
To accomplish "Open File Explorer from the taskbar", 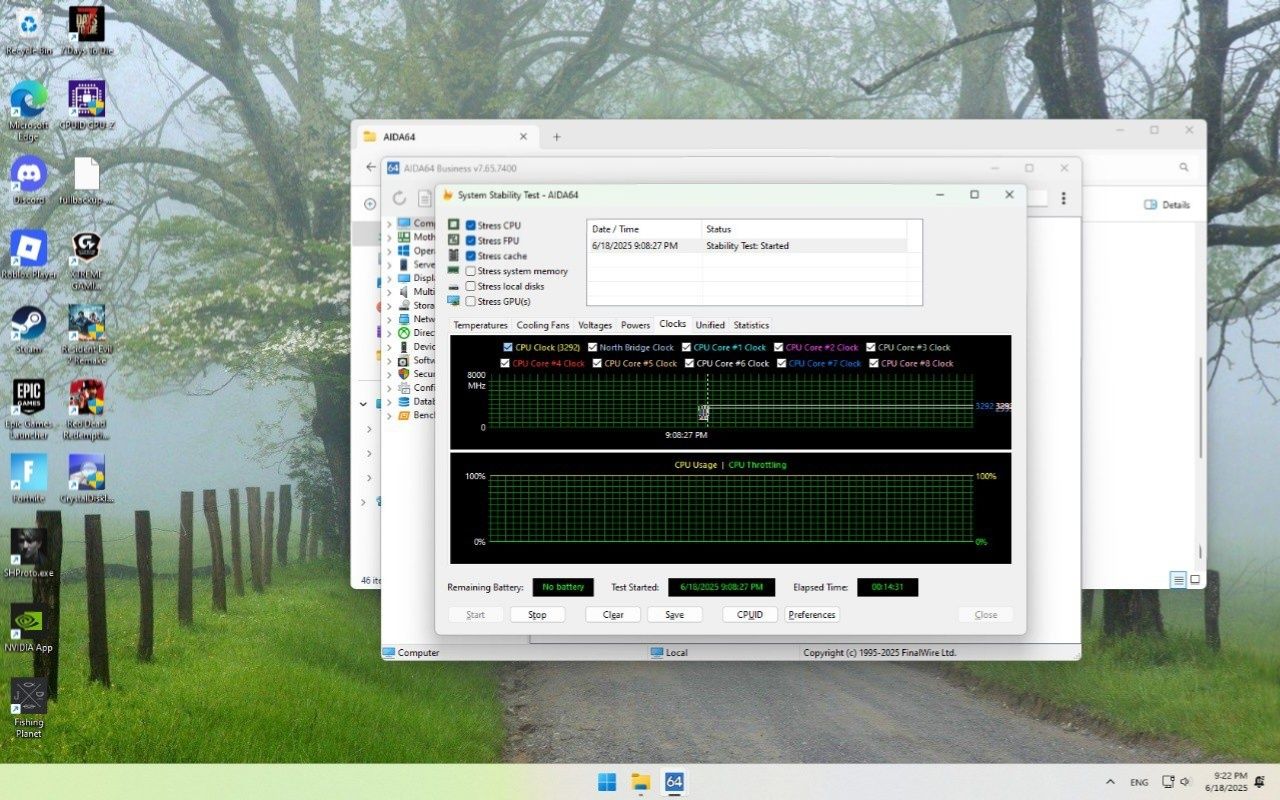I will pyautogui.click(x=641, y=781).
